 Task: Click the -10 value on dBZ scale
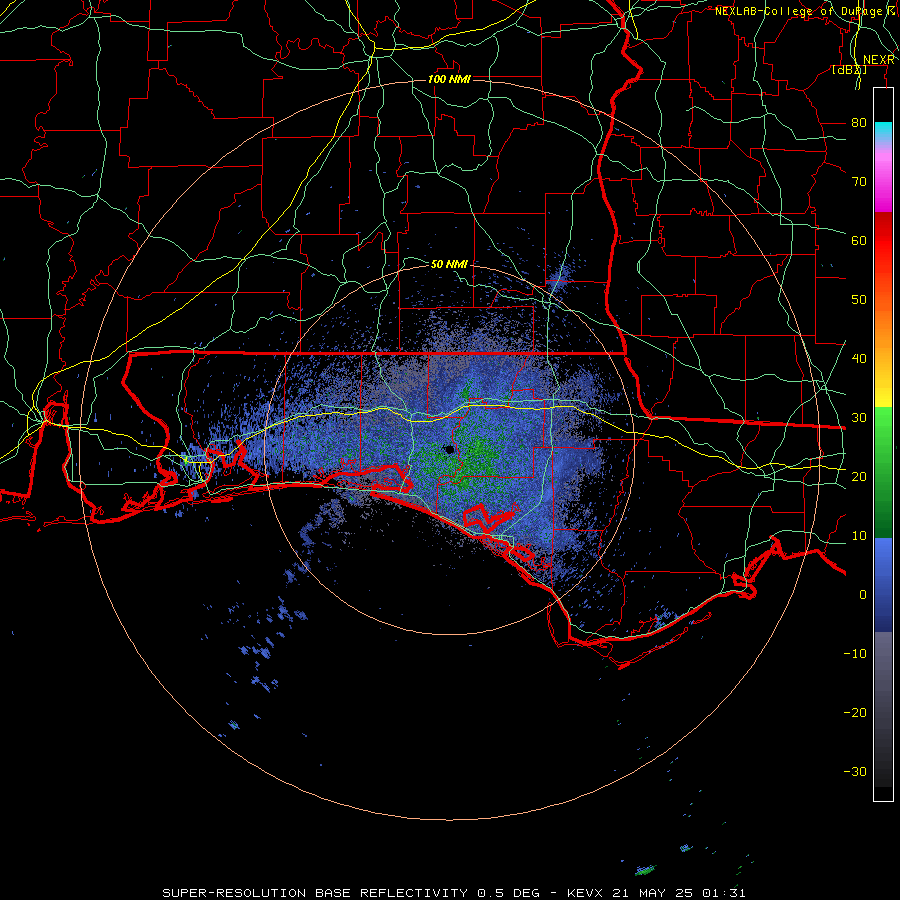tap(855, 653)
